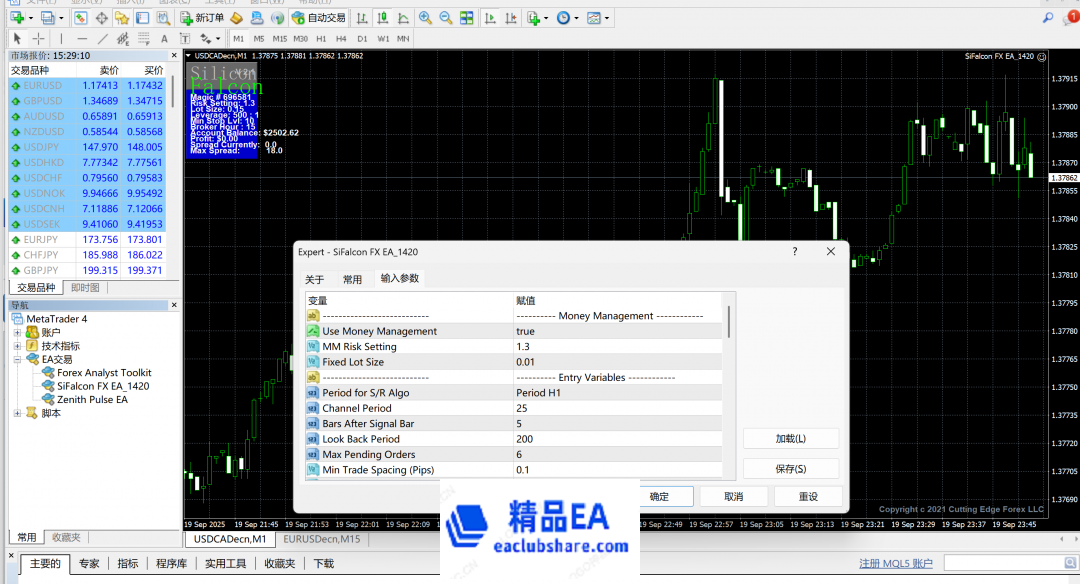Click the zoom in magnifier icon
The image size is (1080, 584).
pos(426,18)
